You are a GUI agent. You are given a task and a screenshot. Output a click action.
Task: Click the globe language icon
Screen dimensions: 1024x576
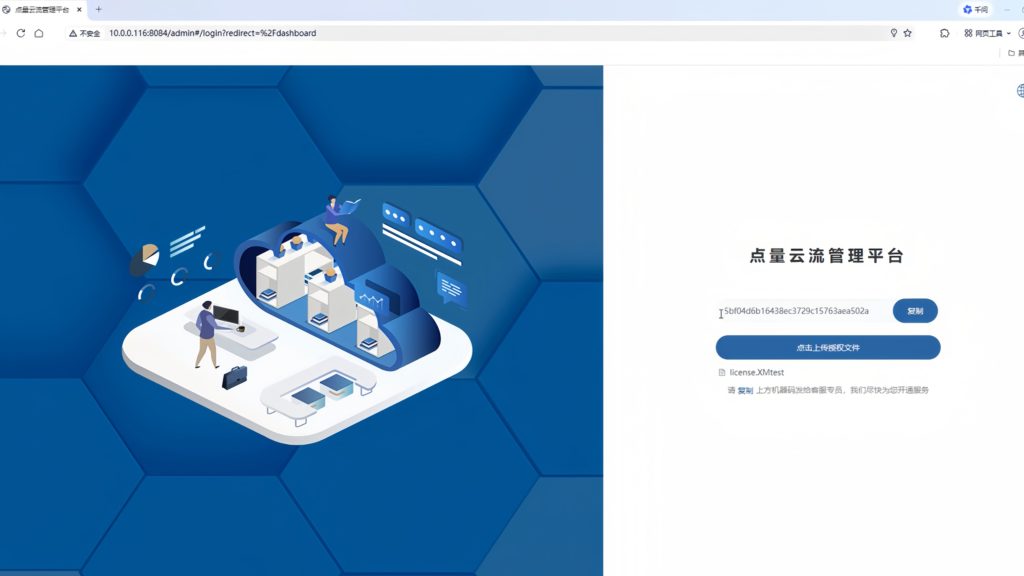point(1020,91)
